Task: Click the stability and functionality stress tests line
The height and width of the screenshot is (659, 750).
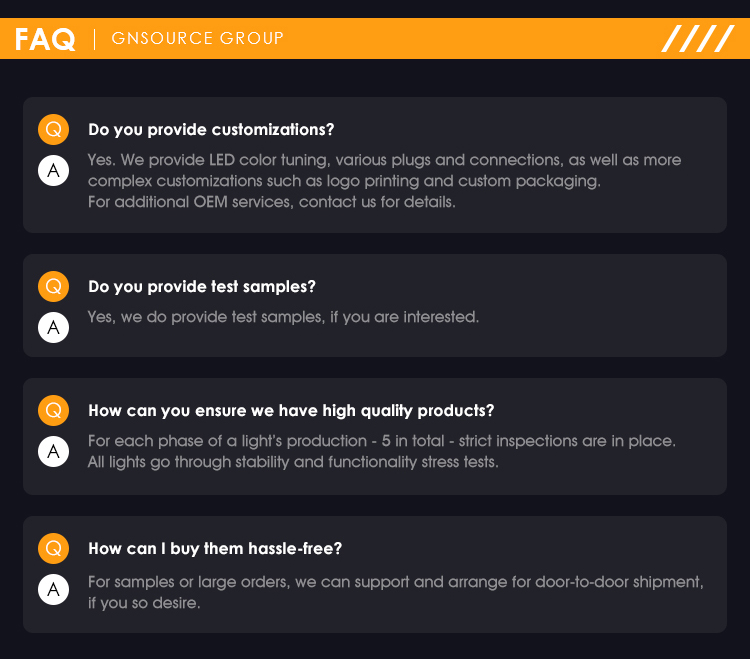Action: click(x=293, y=462)
